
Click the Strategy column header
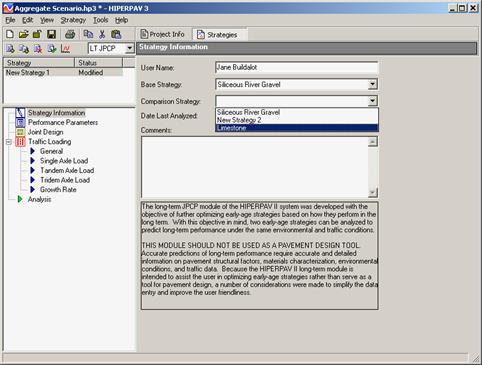click(38, 63)
